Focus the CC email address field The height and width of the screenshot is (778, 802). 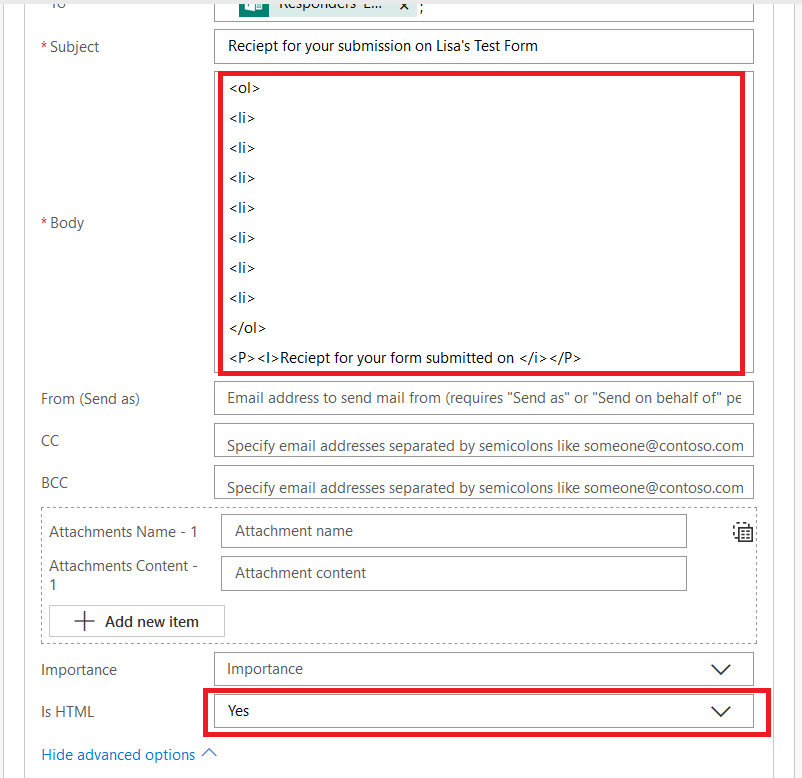coord(483,446)
